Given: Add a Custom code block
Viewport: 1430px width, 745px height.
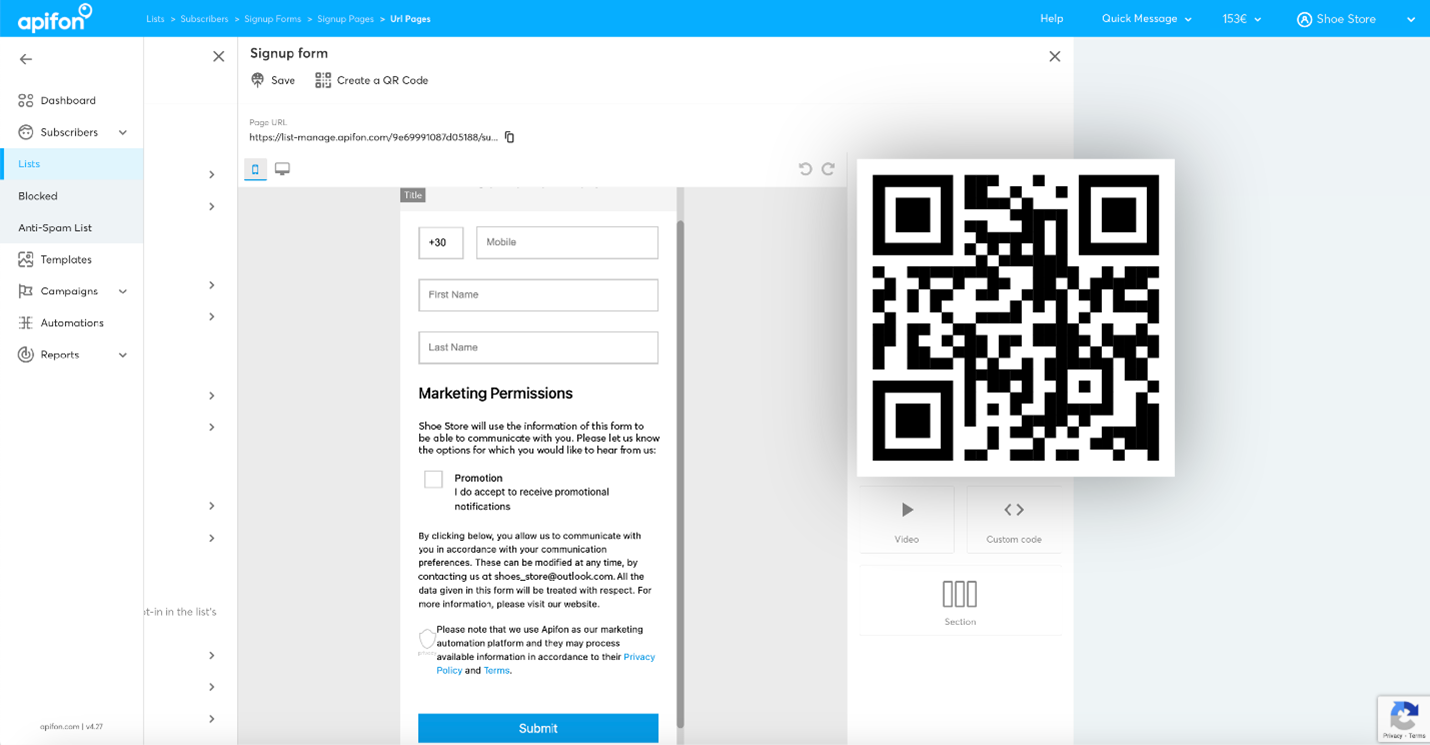Looking at the screenshot, I should 1014,520.
